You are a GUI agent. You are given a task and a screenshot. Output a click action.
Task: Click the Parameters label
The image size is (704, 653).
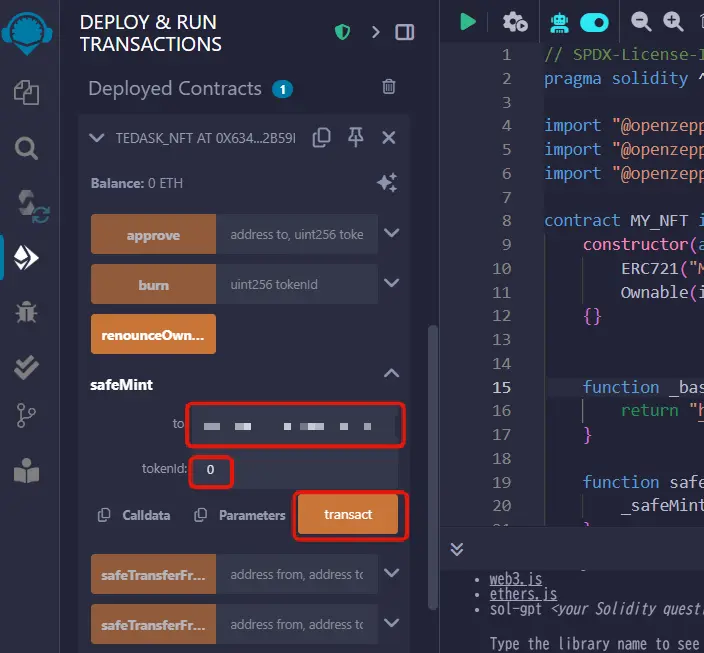coord(252,515)
